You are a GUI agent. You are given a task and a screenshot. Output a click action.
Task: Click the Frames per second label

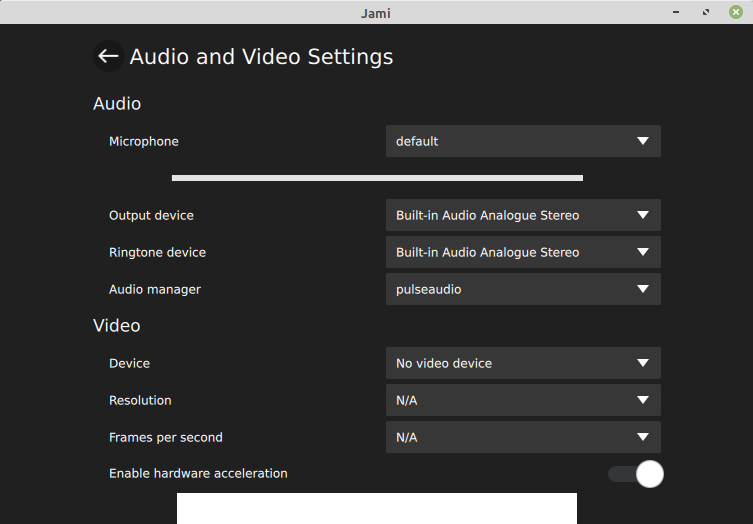pyautogui.click(x=166, y=438)
